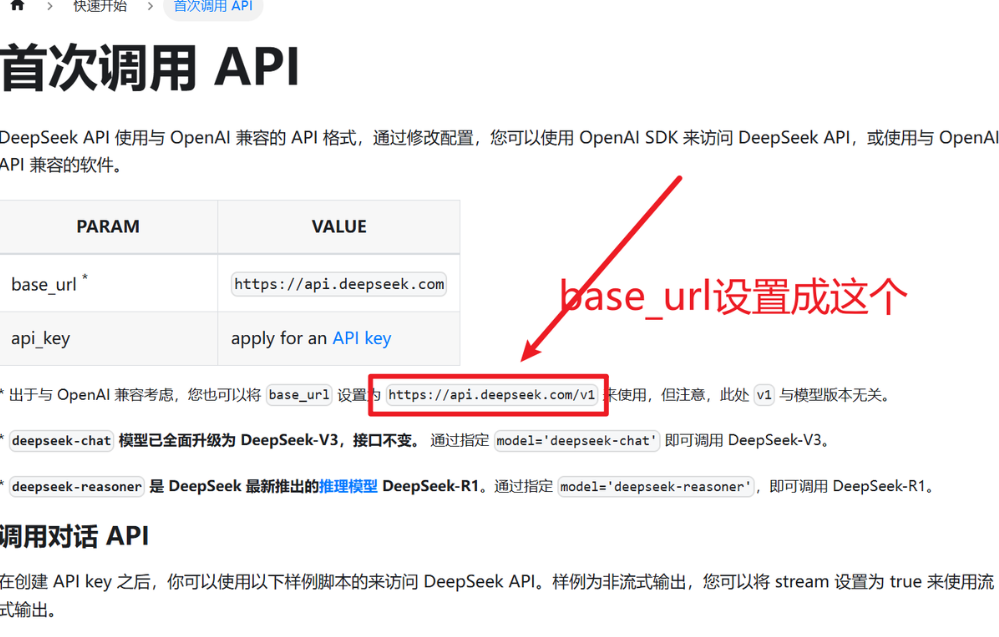
Task: Click the api_key table cell
Action: [x=108, y=338]
